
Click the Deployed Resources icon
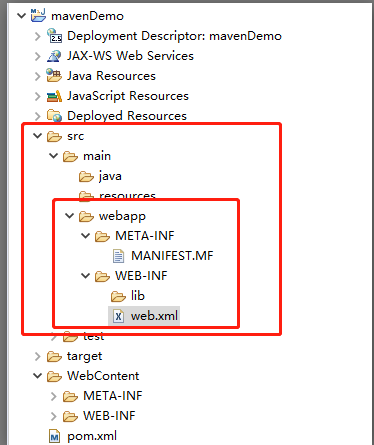click(x=54, y=116)
